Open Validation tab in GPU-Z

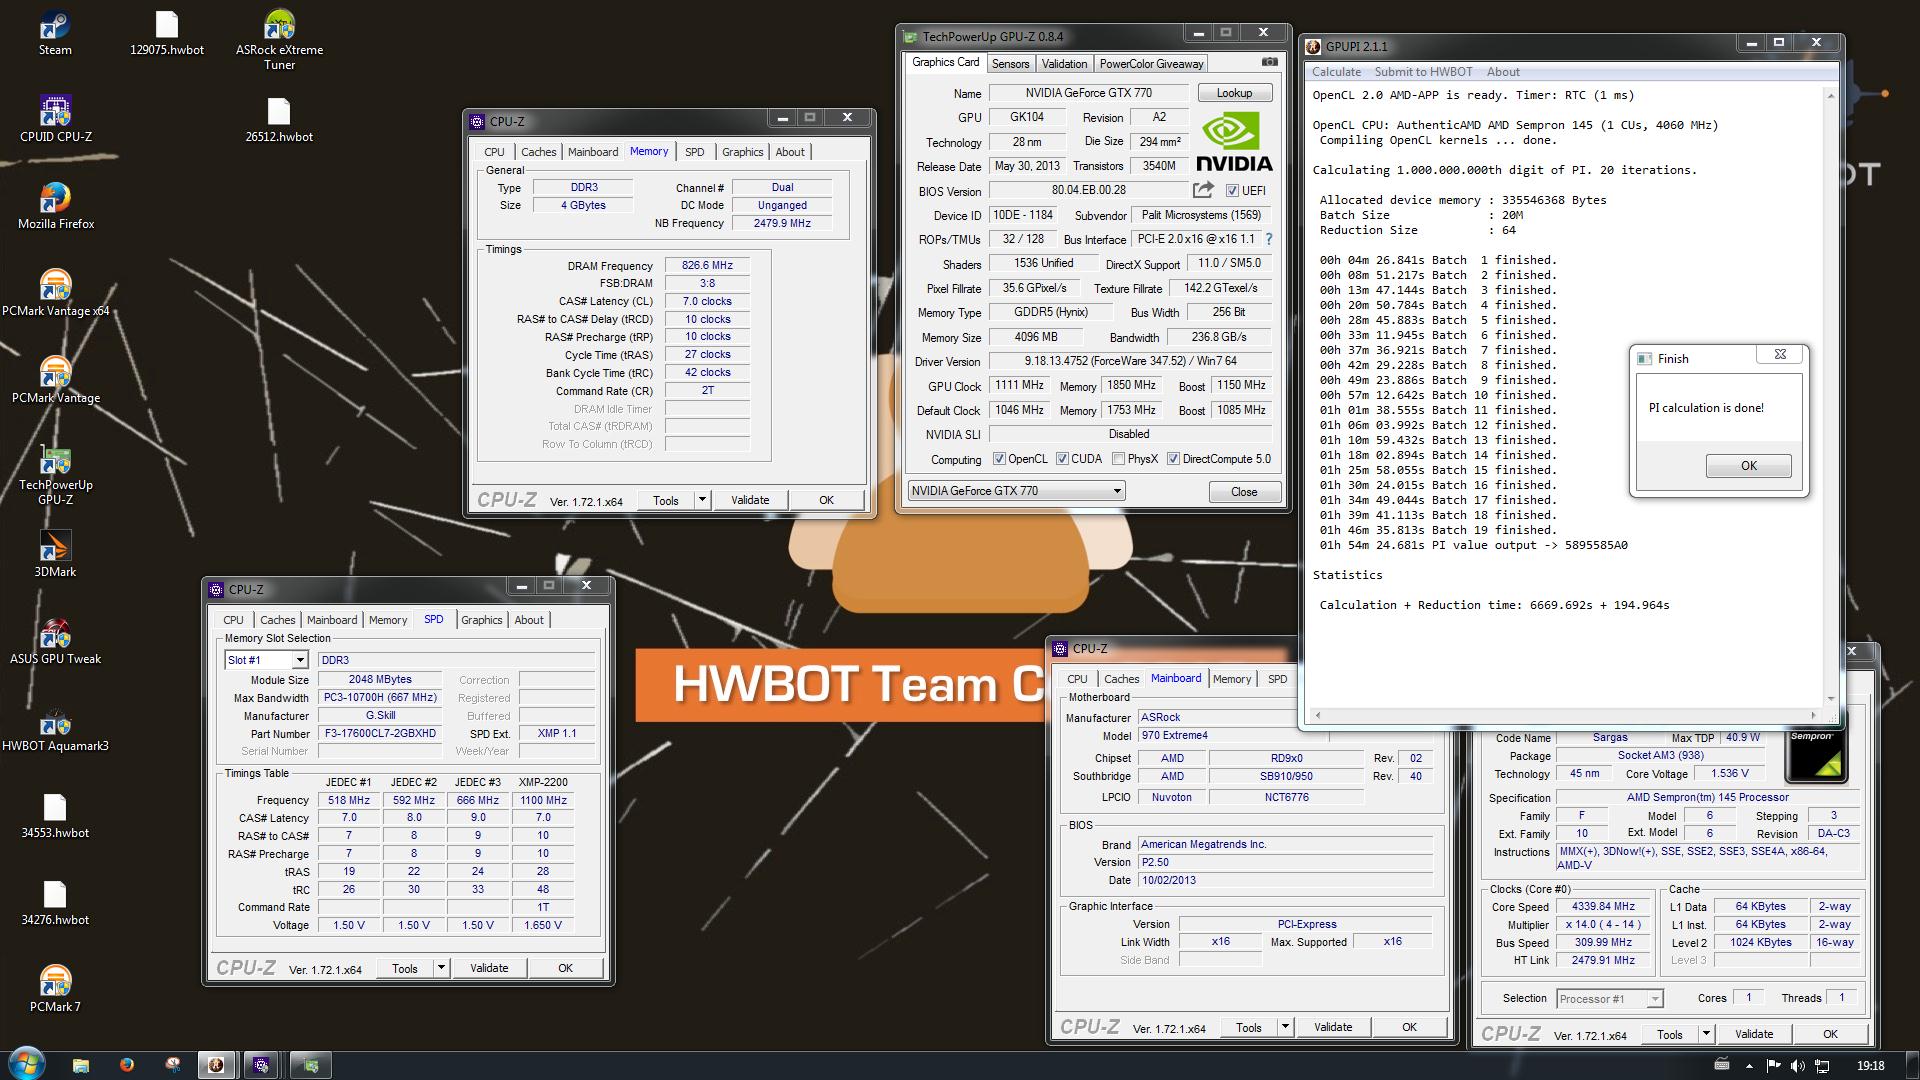[x=1064, y=63]
